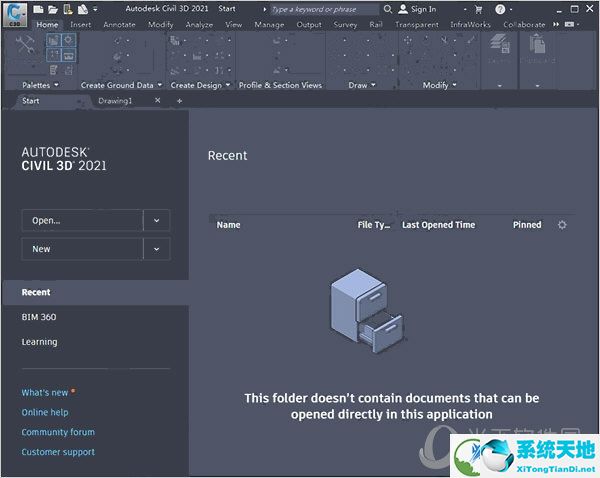Viewport: 600px width, 478px height.
Task: Click the gear icon next to Pinned column
Action: [x=562, y=225]
